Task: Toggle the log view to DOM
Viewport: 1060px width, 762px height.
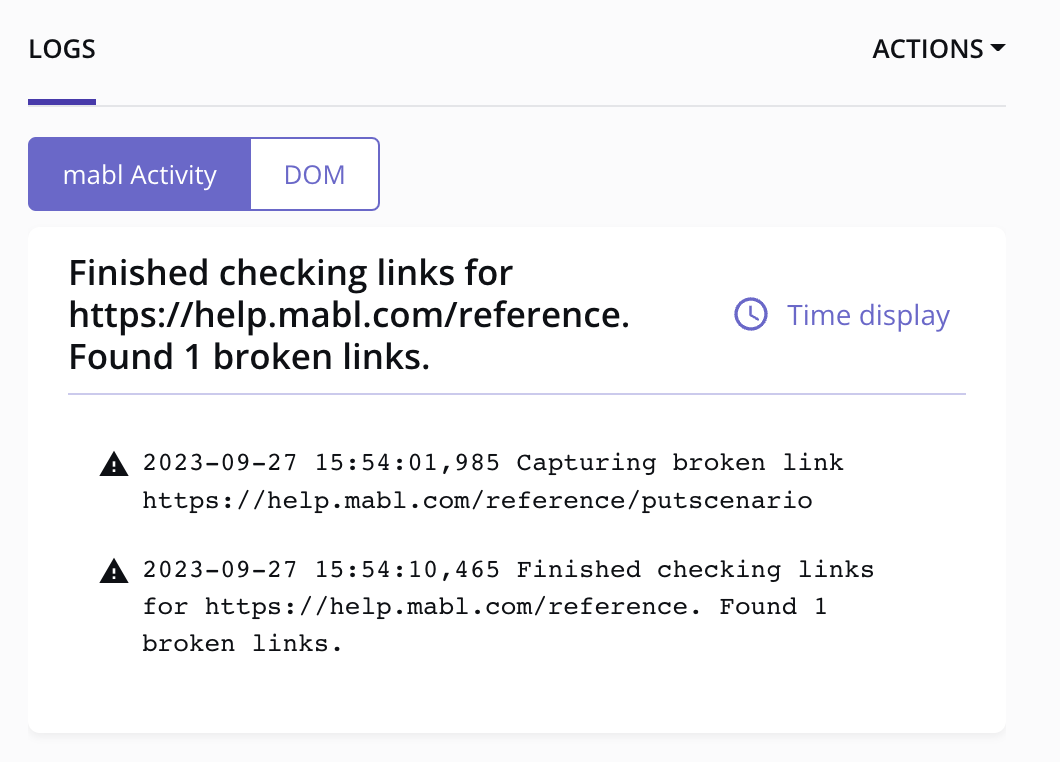Action: click(x=314, y=174)
